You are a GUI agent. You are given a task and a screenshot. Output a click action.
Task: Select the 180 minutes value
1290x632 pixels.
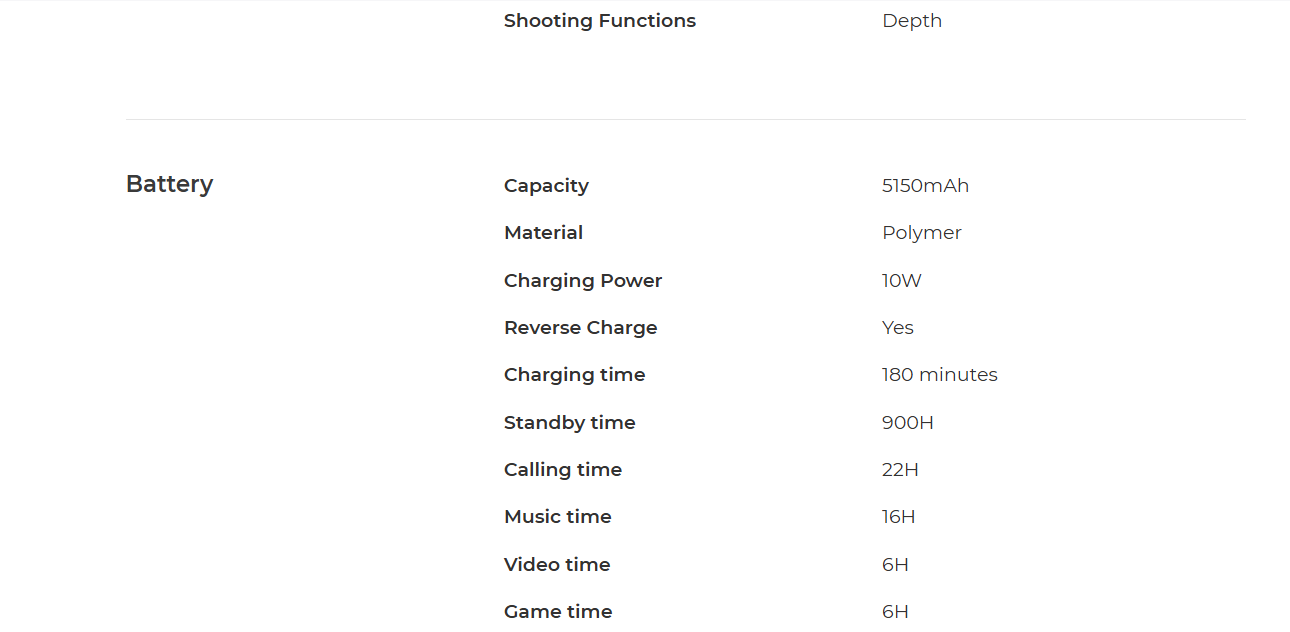point(940,375)
